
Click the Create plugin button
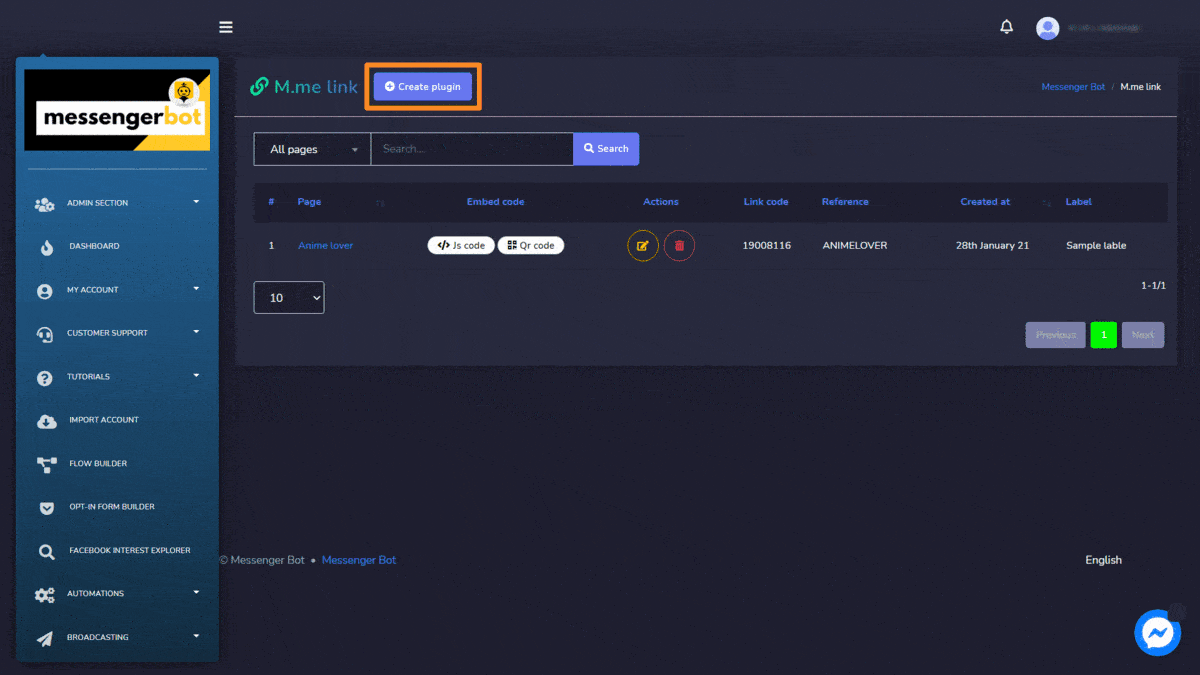(x=422, y=87)
